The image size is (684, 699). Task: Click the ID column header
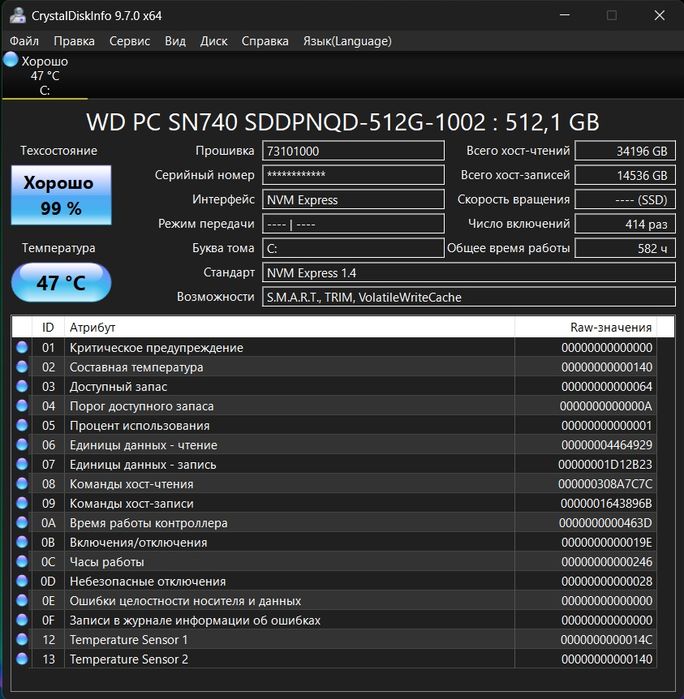click(48, 327)
